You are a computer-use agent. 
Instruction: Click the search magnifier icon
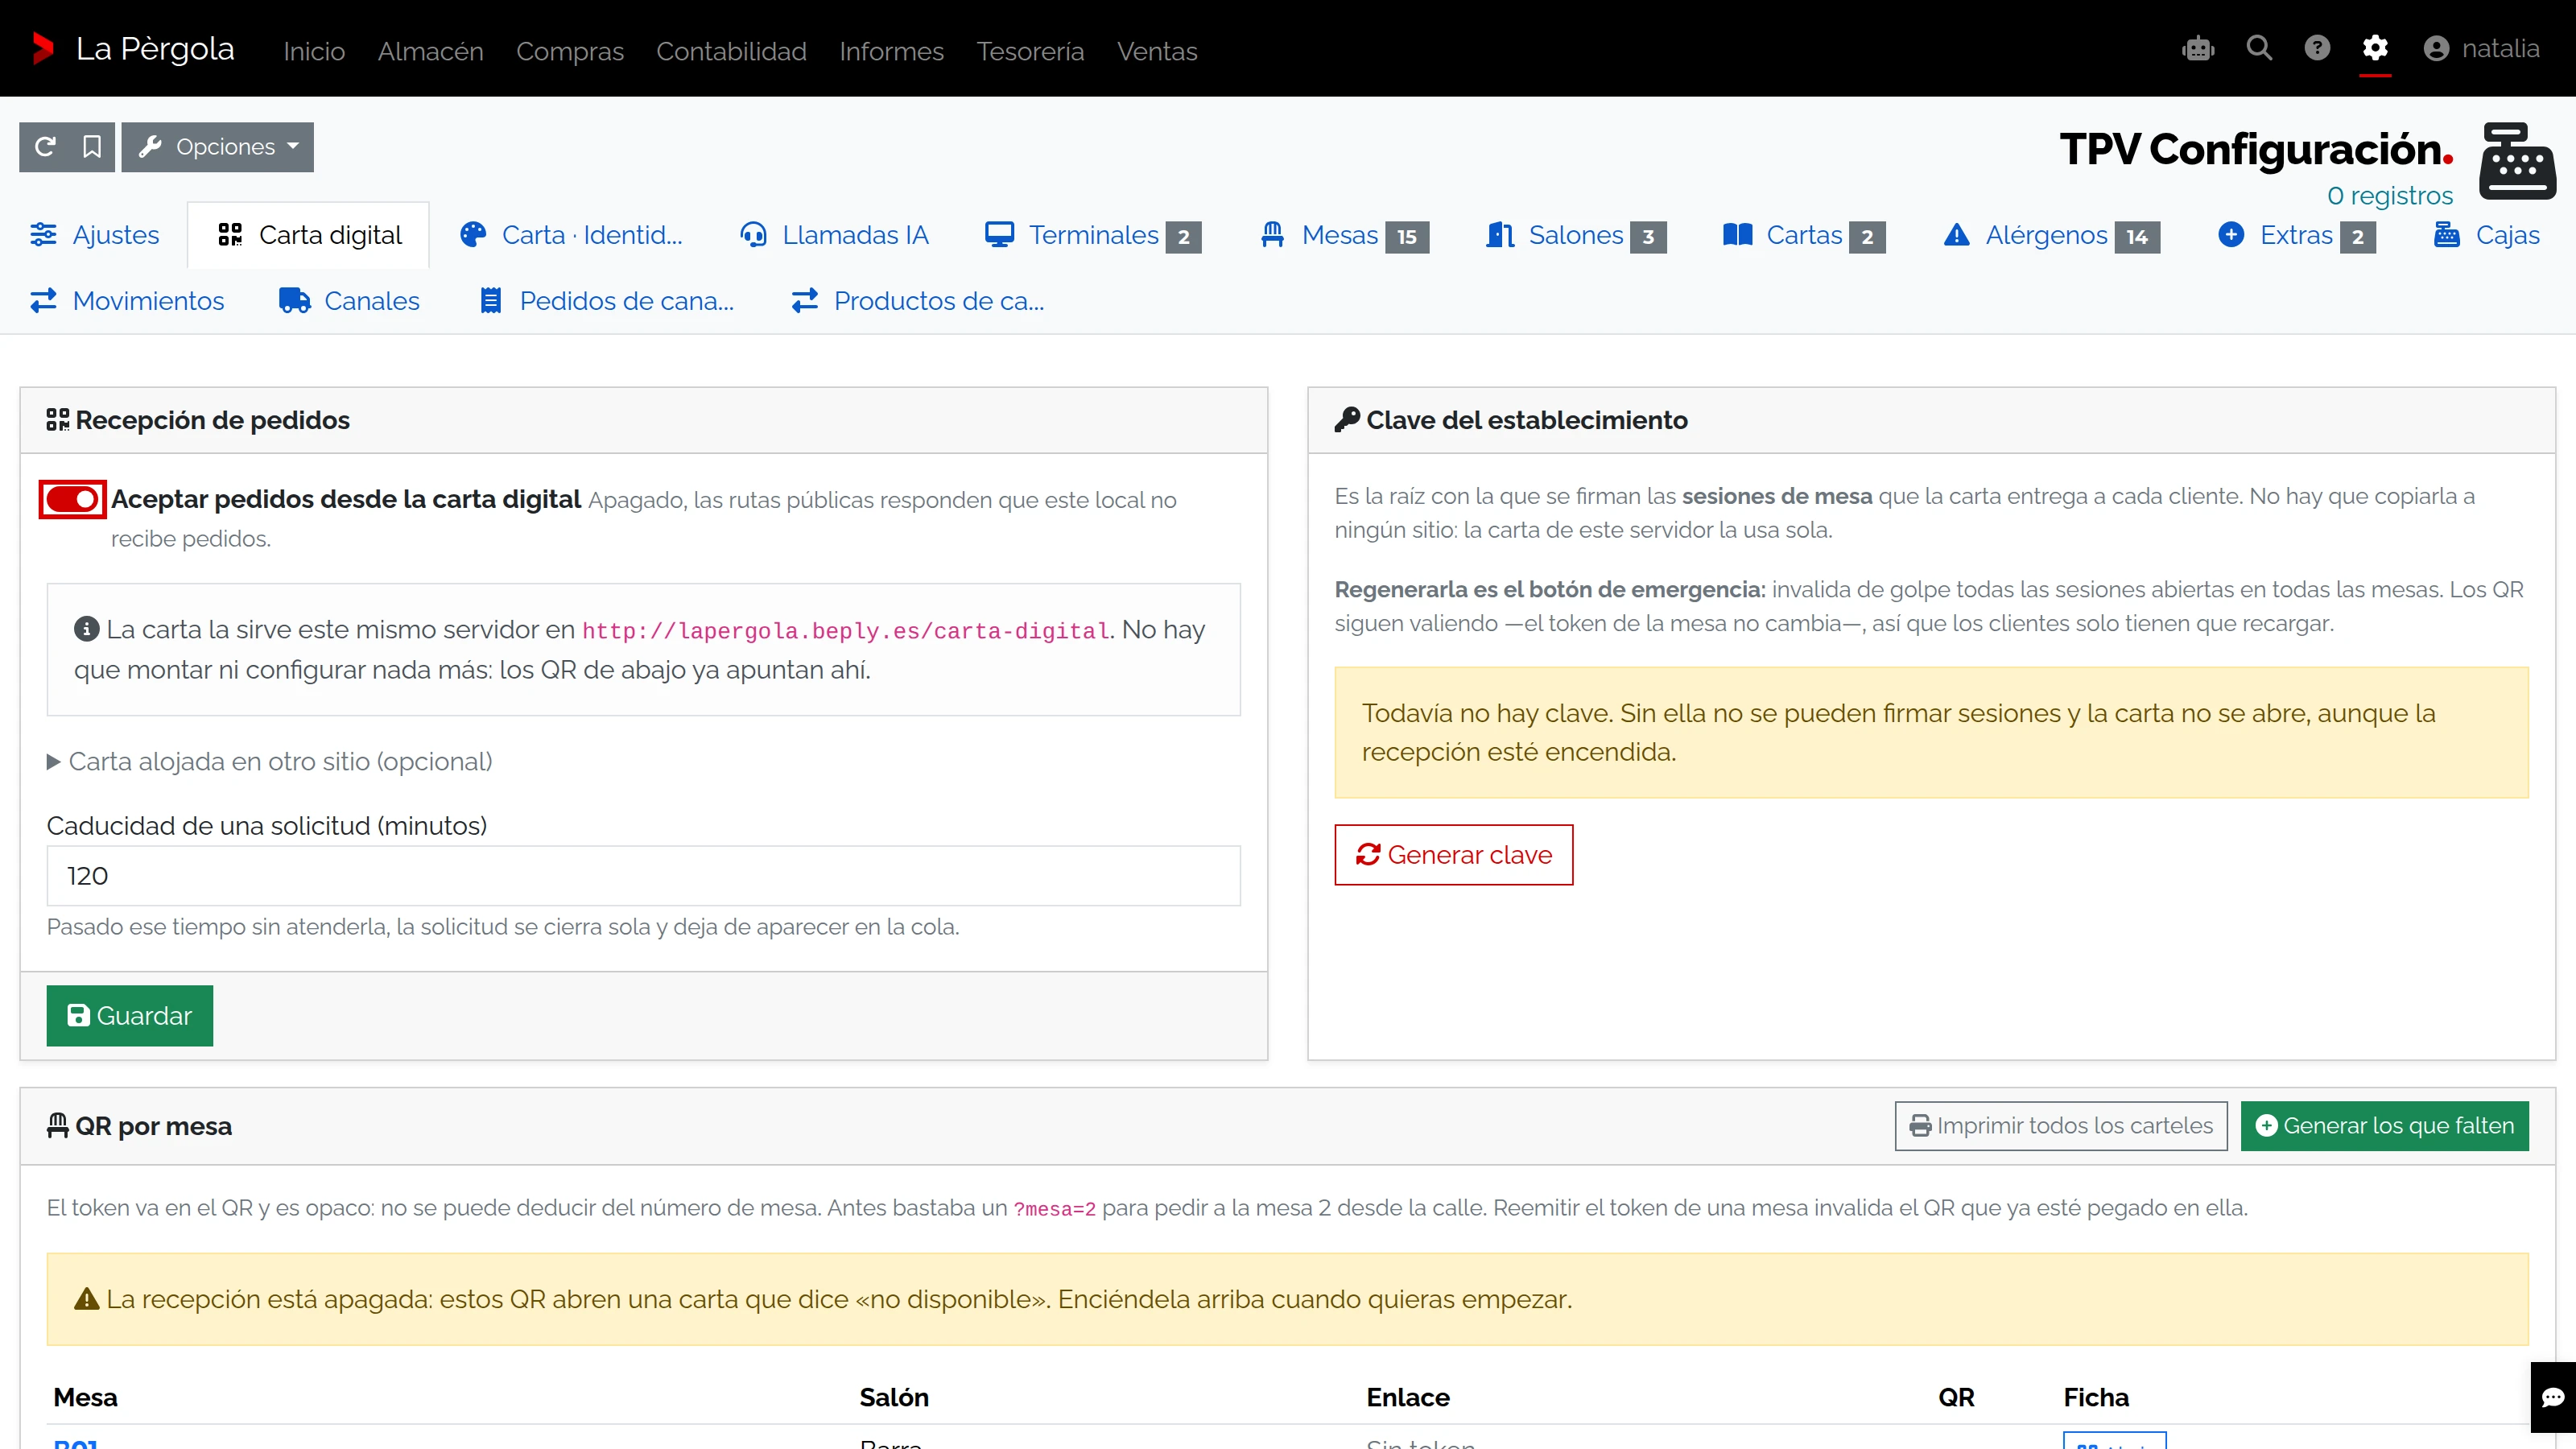(x=2259, y=48)
